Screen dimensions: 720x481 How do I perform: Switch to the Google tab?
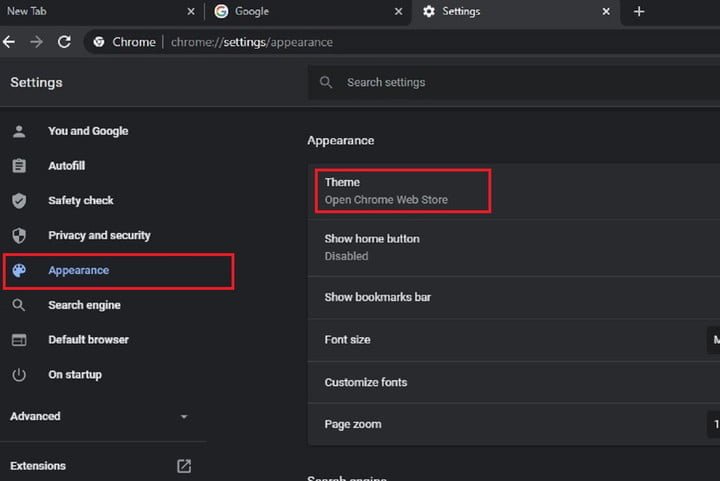click(300, 12)
